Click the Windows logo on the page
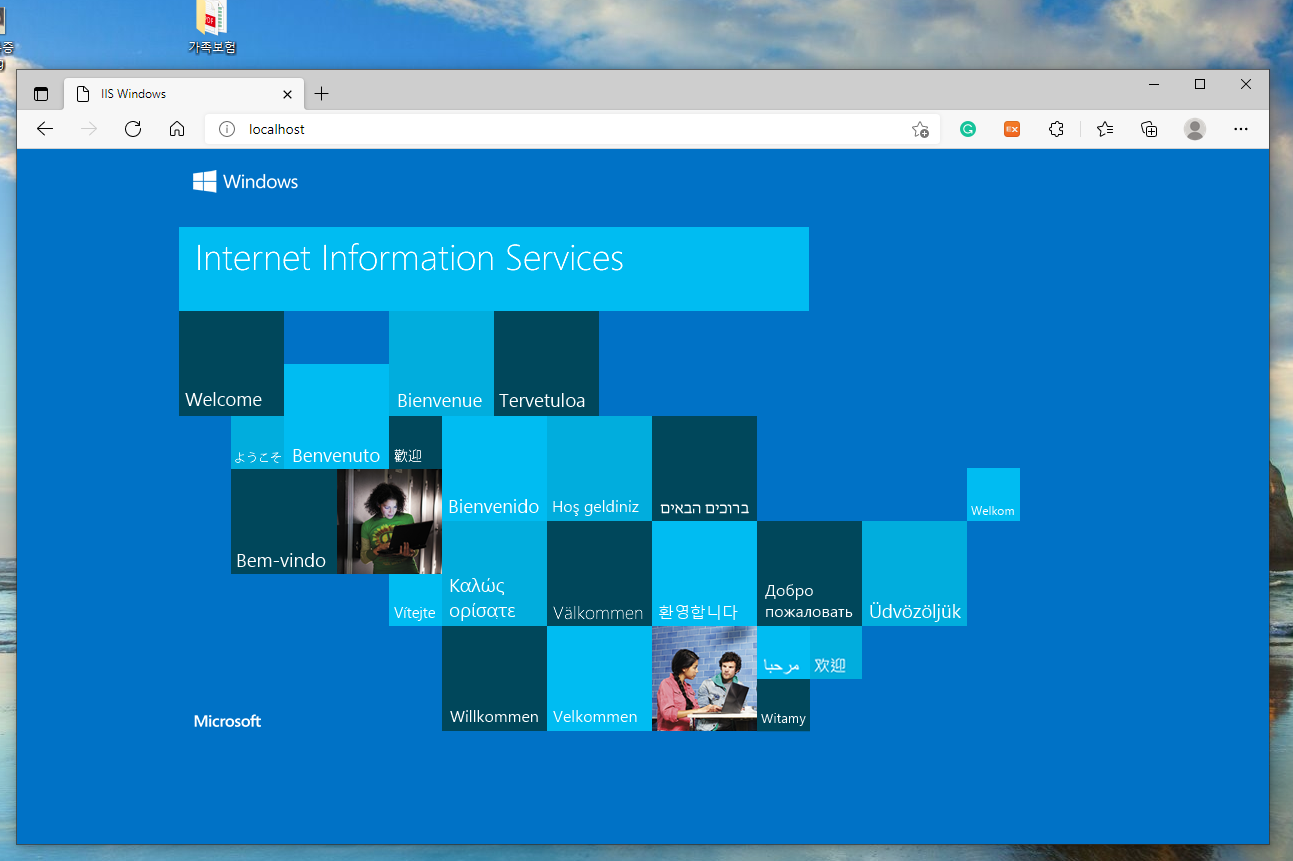Viewport: 1293px width, 861px height. point(246,181)
